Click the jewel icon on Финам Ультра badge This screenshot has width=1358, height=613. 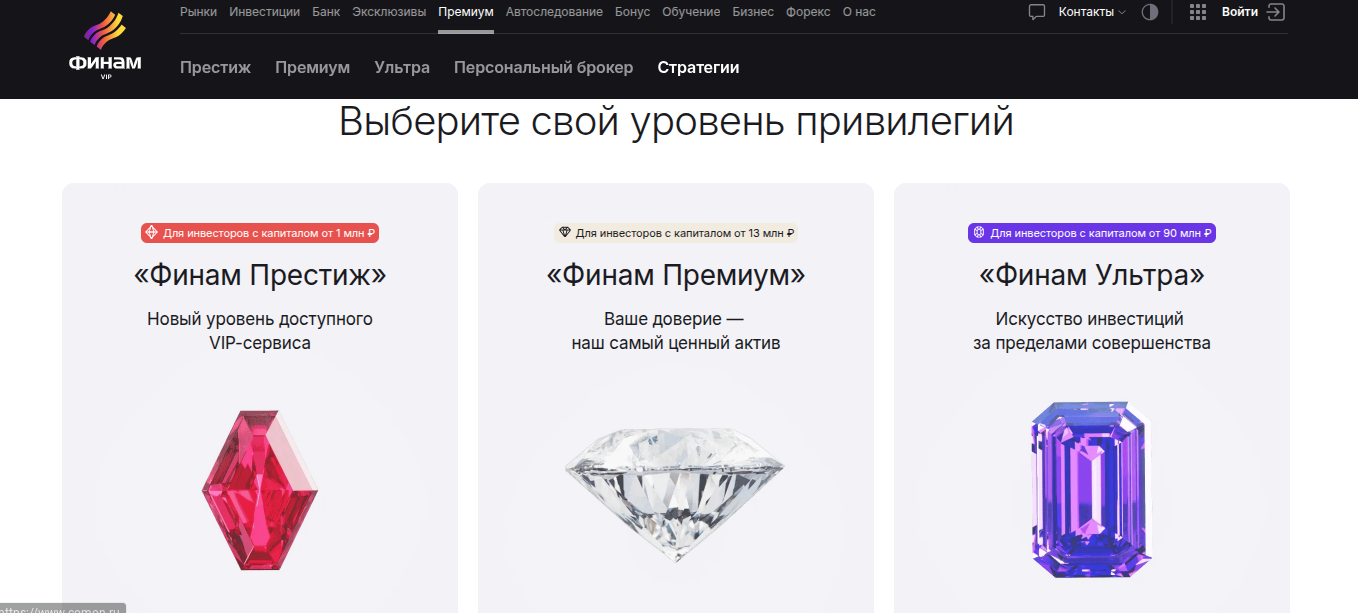tap(978, 232)
